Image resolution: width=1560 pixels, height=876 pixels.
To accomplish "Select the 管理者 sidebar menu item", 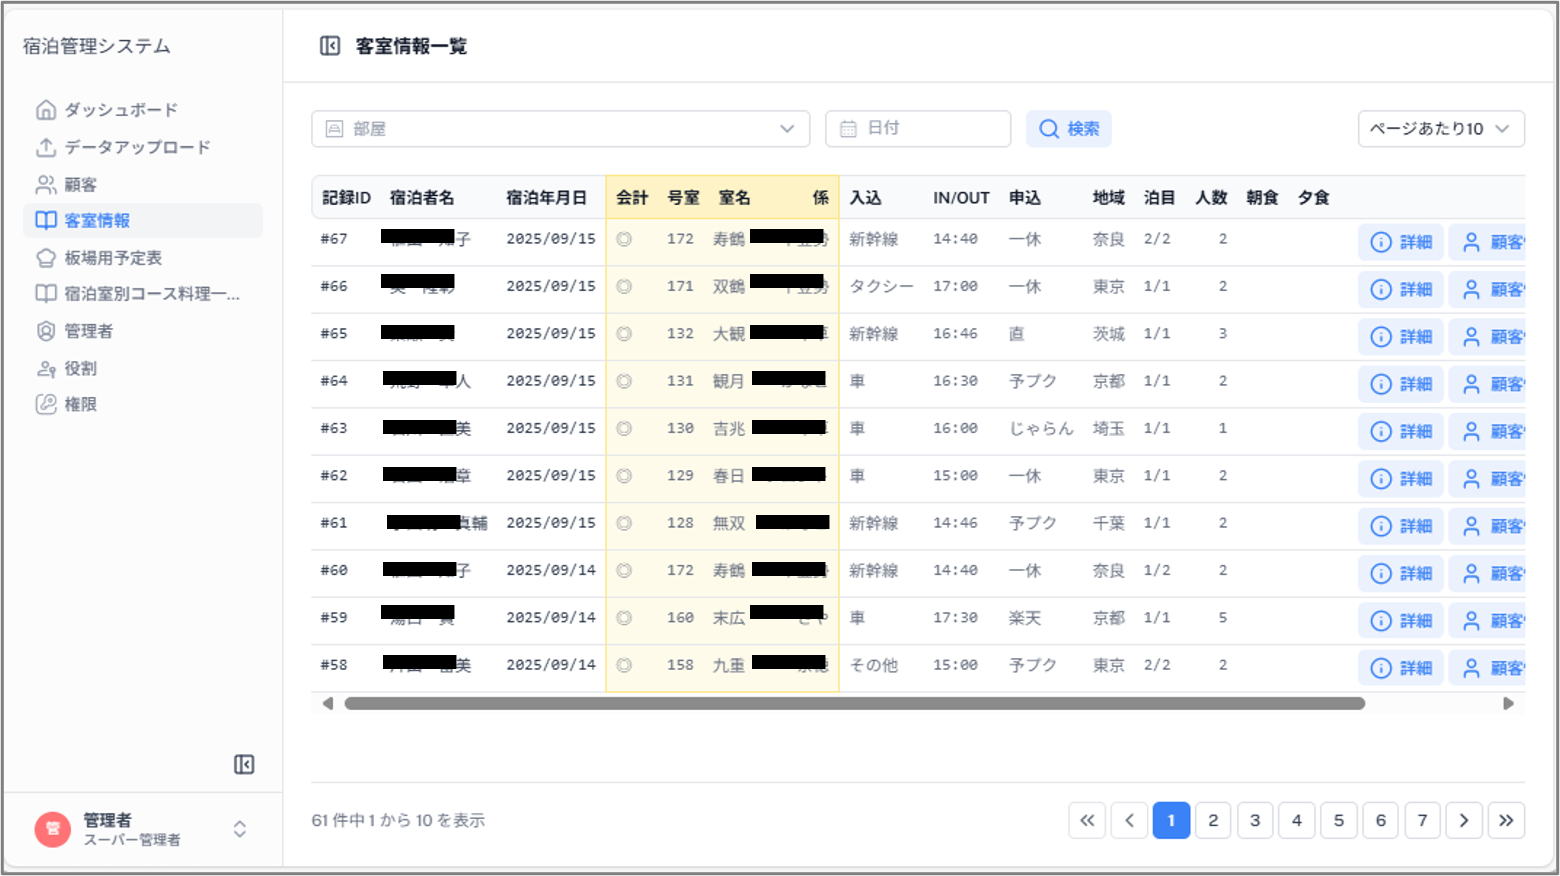I will point(88,331).
